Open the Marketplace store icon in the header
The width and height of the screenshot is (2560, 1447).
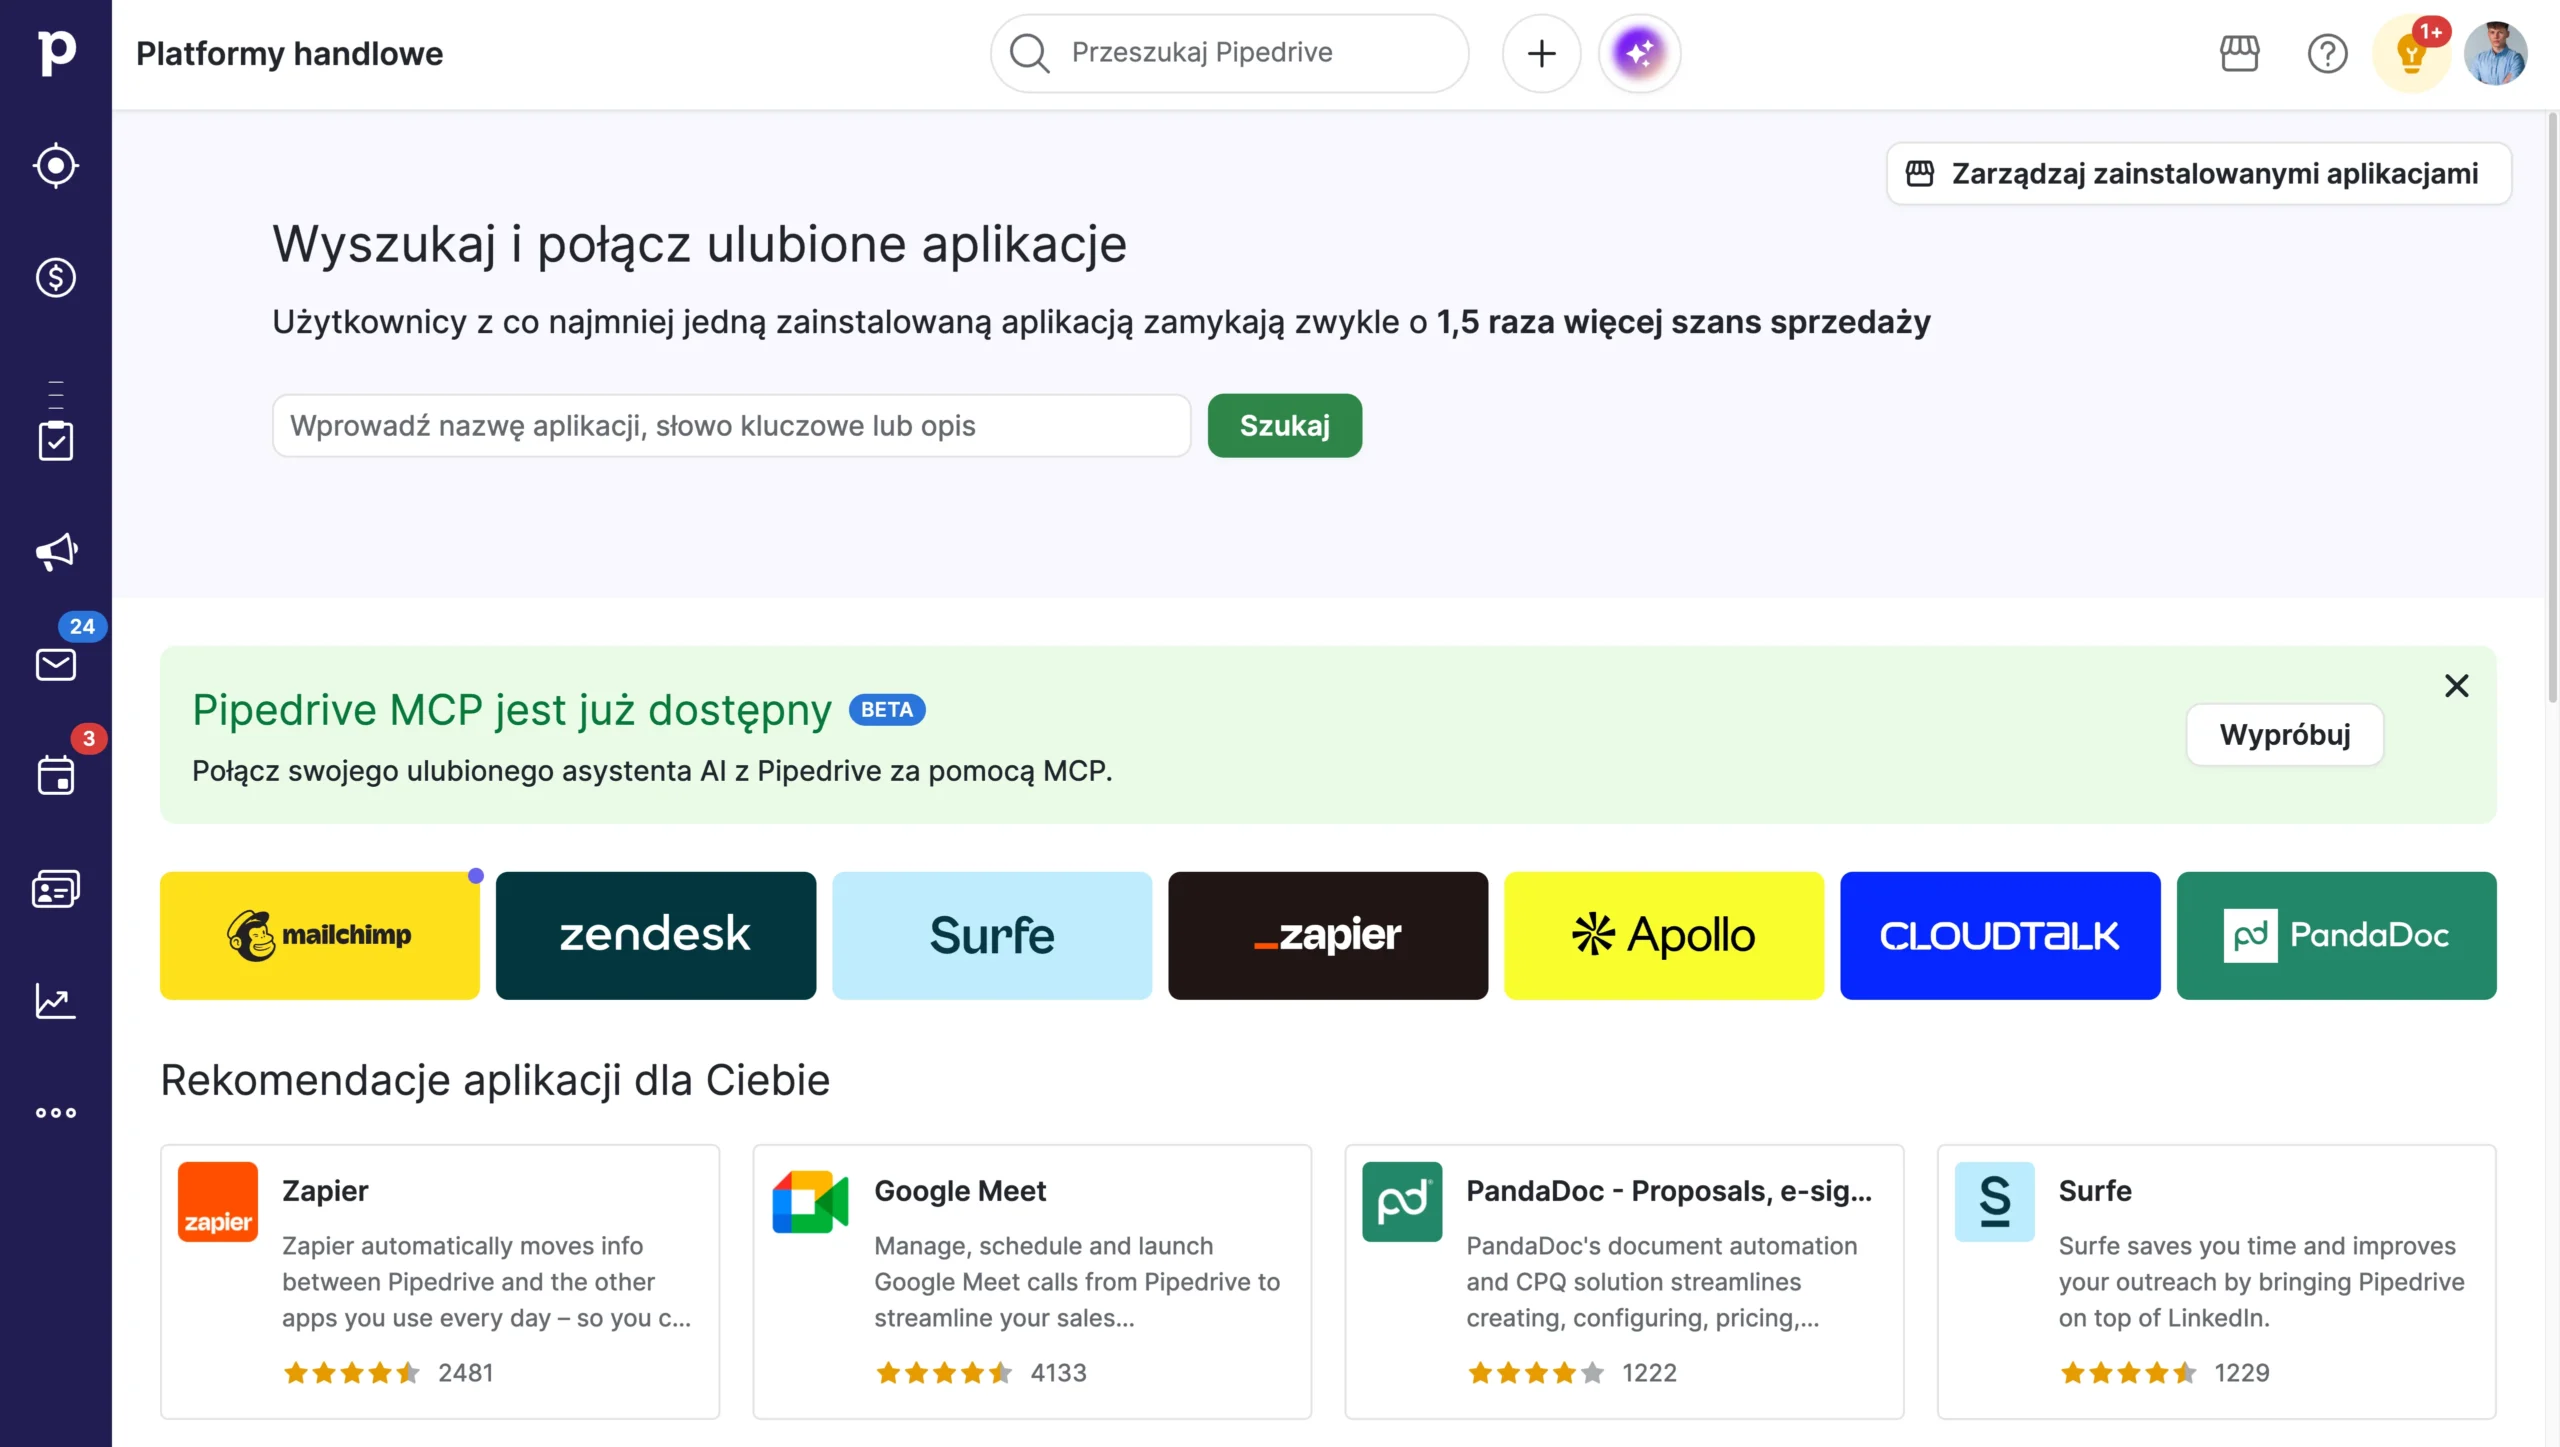[2240, 53]
